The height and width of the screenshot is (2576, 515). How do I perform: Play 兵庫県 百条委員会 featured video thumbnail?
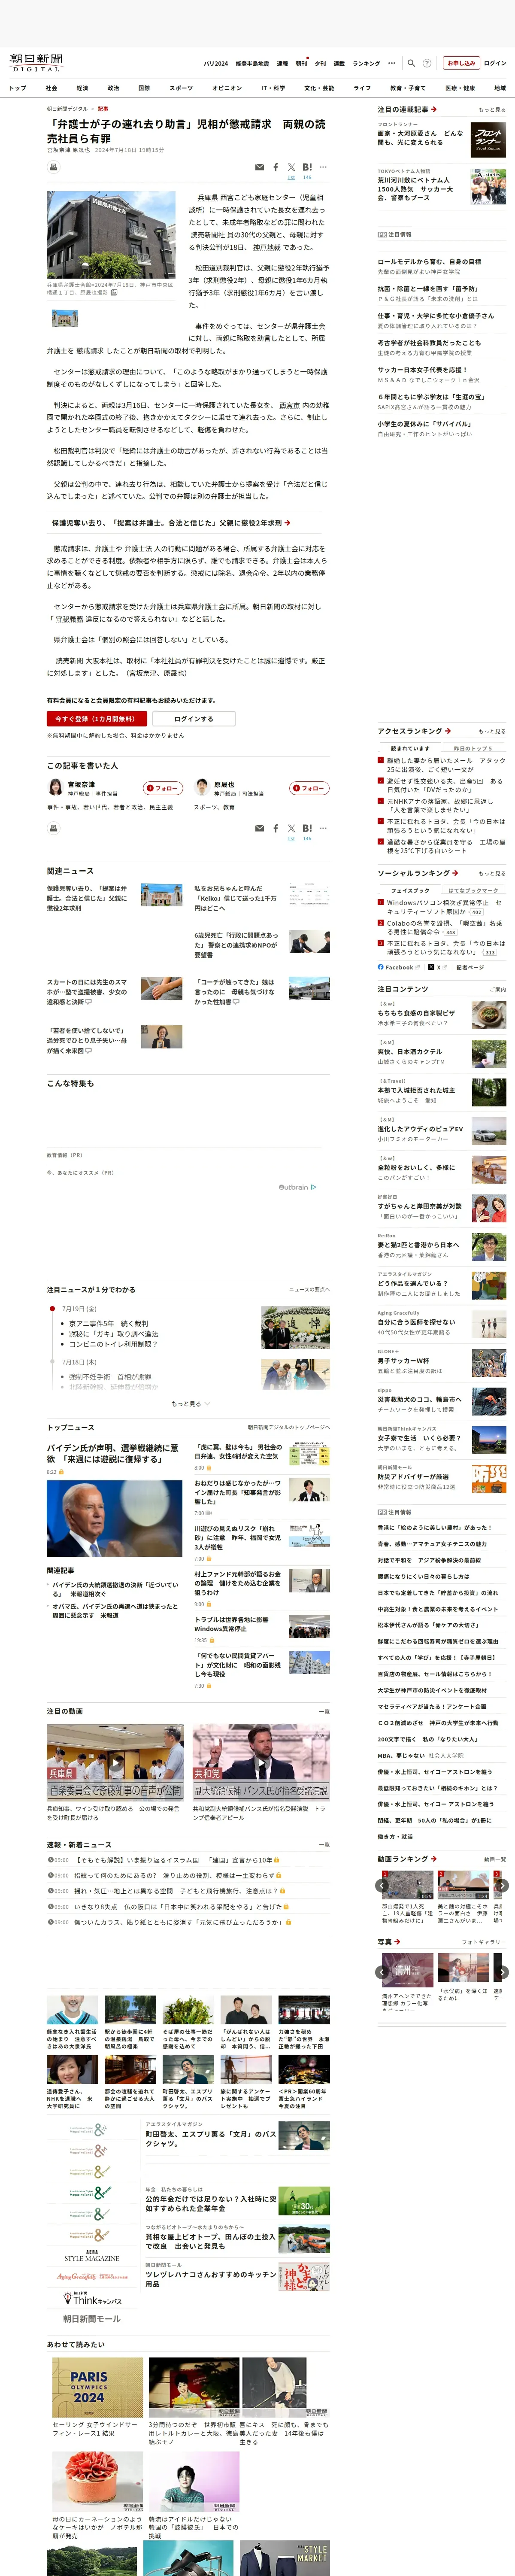115,1762
